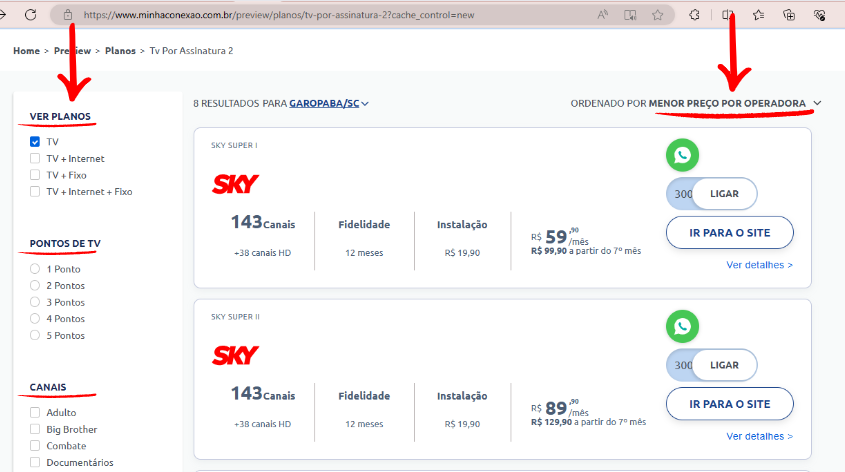Navigate to Home in the breadcrumb

tap(26, 50)
